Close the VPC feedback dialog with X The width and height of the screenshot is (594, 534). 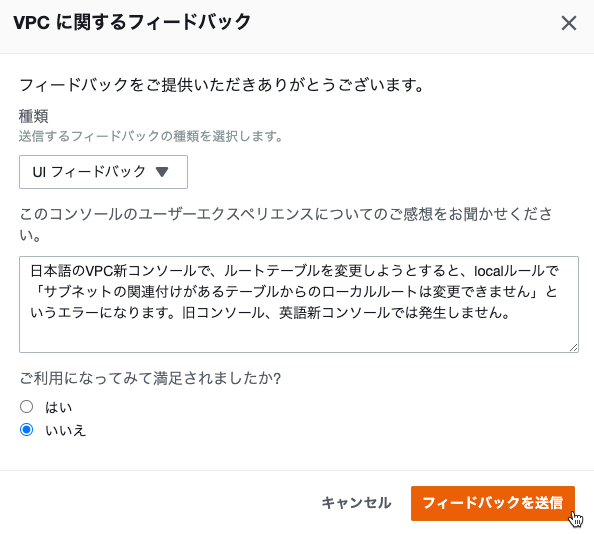pos(569,23)
